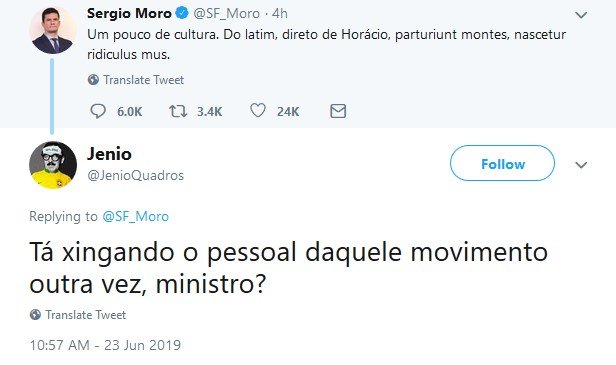Click globe icon beside first Translate Tweet
The height and width of the screenshot is (365, 616).
coord(93,80)
